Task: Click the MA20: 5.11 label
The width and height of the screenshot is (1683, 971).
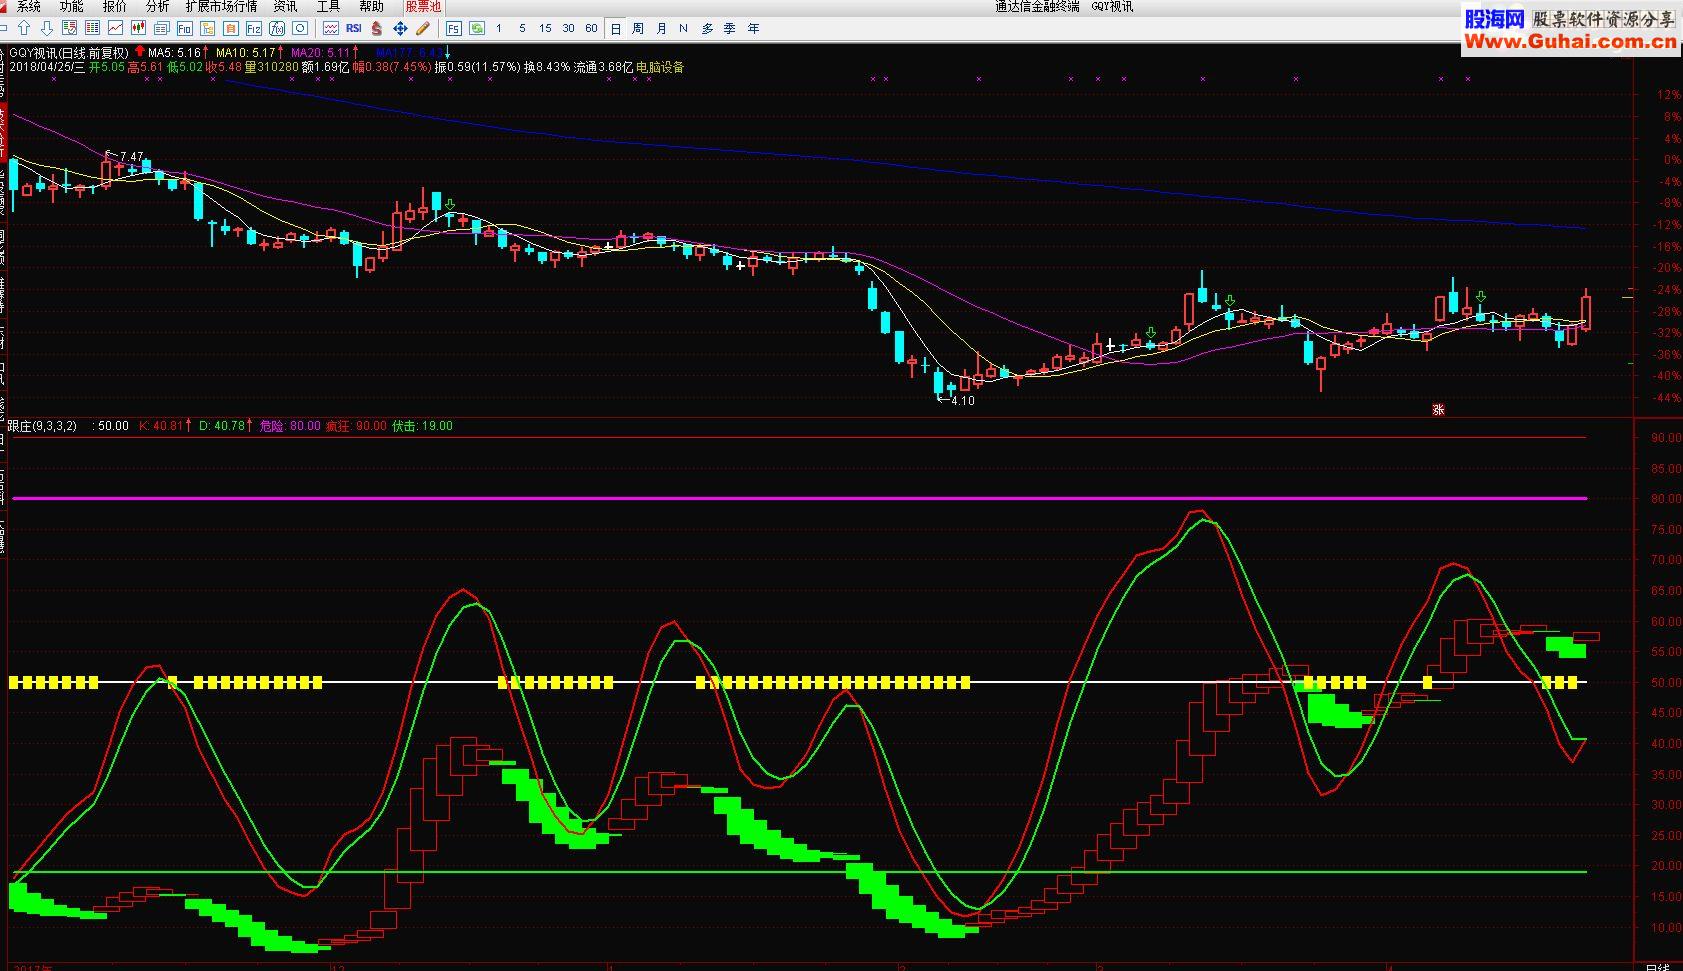Action: point(320,53)
